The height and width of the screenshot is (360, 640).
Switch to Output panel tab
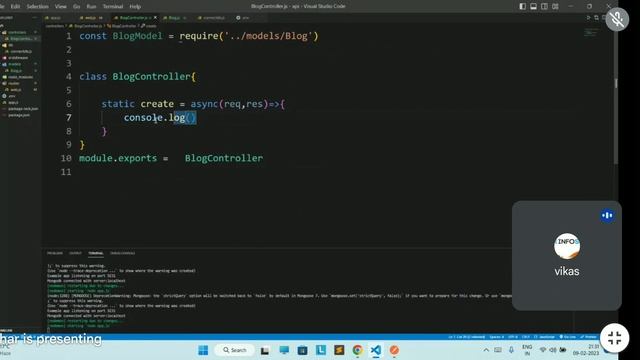[75, 253]
